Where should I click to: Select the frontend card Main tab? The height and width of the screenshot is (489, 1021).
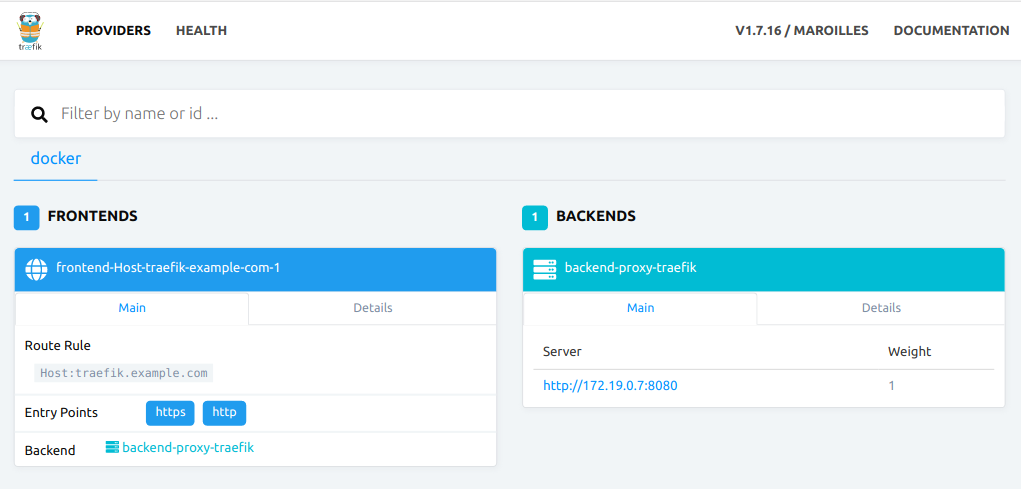coord(132,308)
